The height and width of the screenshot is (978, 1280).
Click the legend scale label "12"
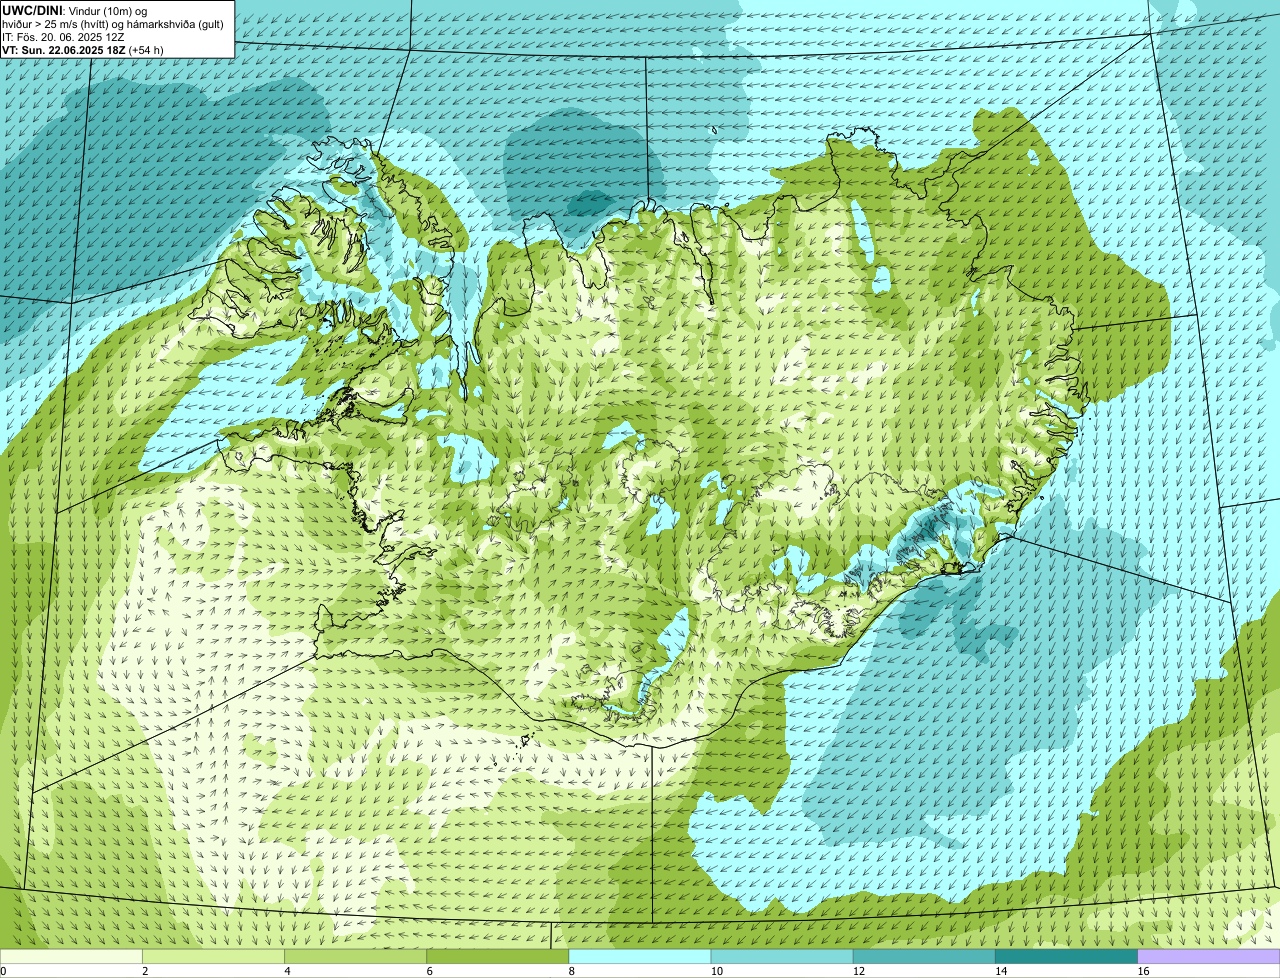[858, 971]
